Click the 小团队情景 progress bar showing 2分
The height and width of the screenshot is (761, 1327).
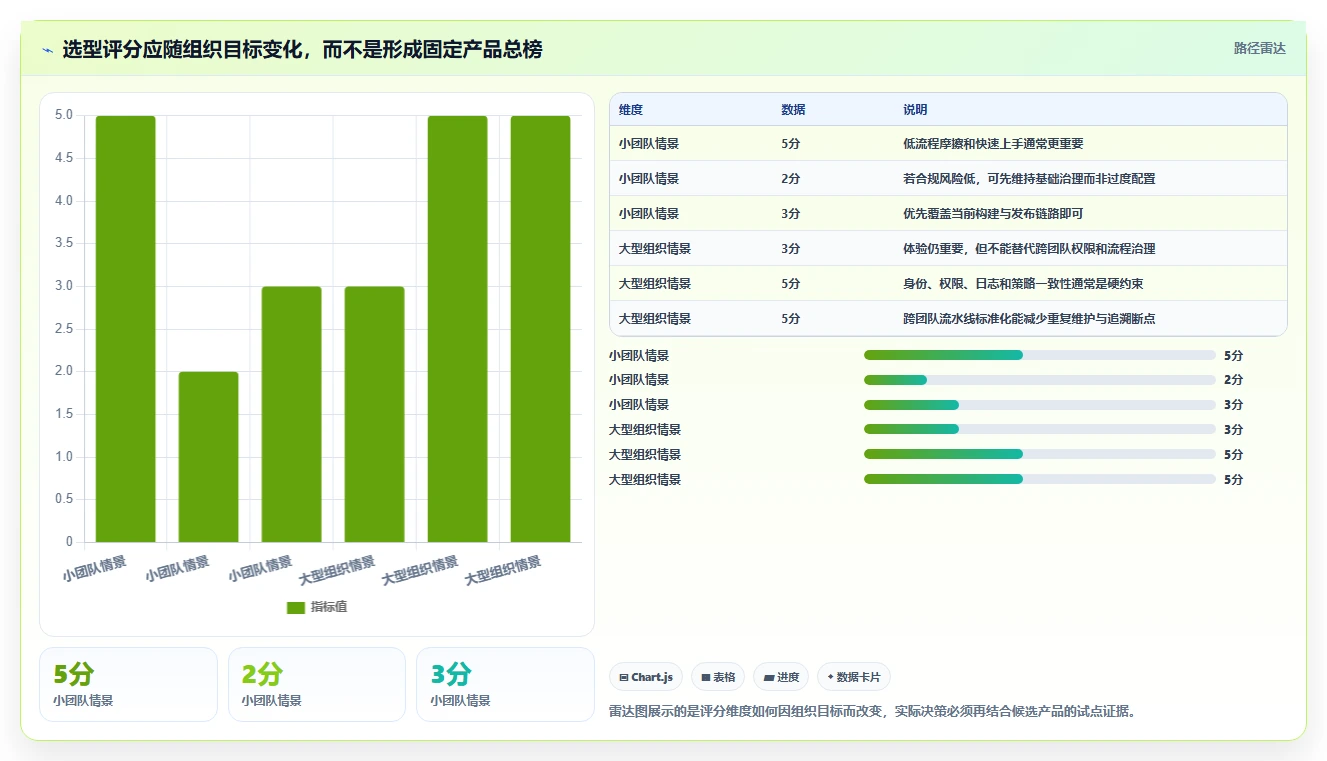pyautogui.click(x=1040, y=380)
